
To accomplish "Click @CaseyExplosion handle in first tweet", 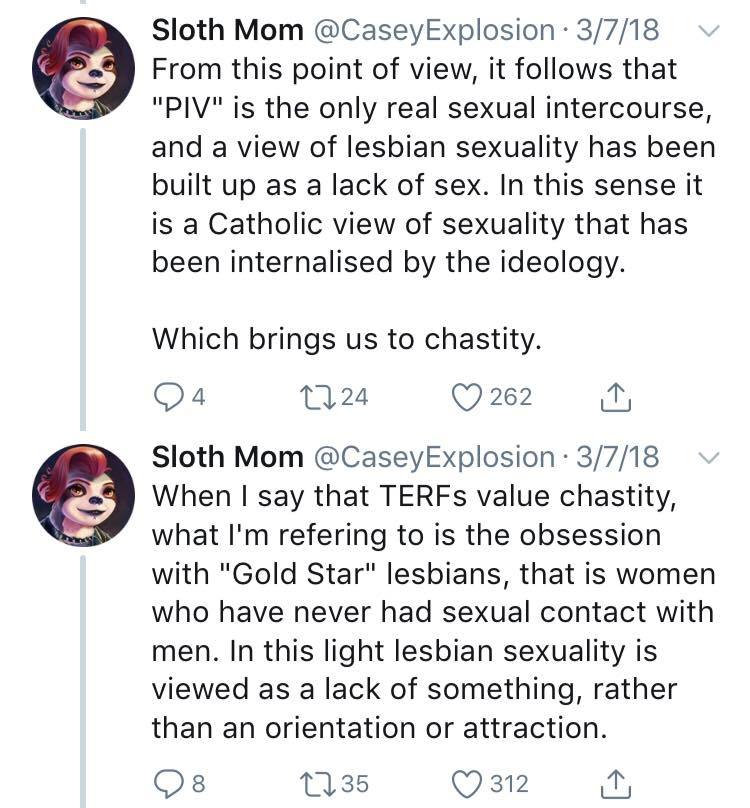I will click(432, 30).
